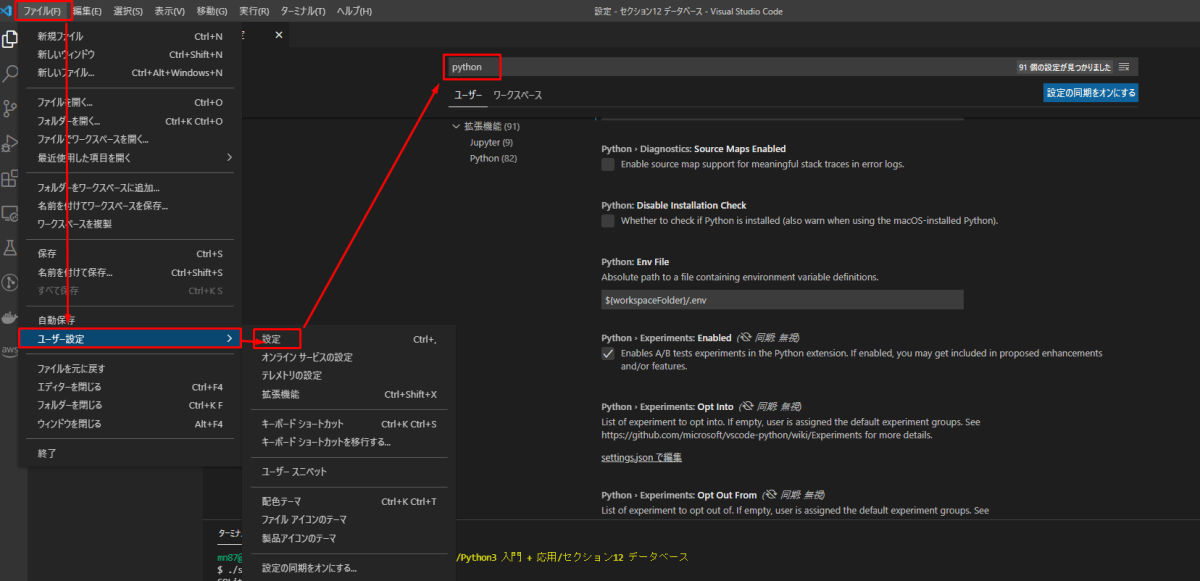Enable the Source Maps Enabled checkbox
This screenshot has width=1200, height=581.
click(x=608, y=162)
